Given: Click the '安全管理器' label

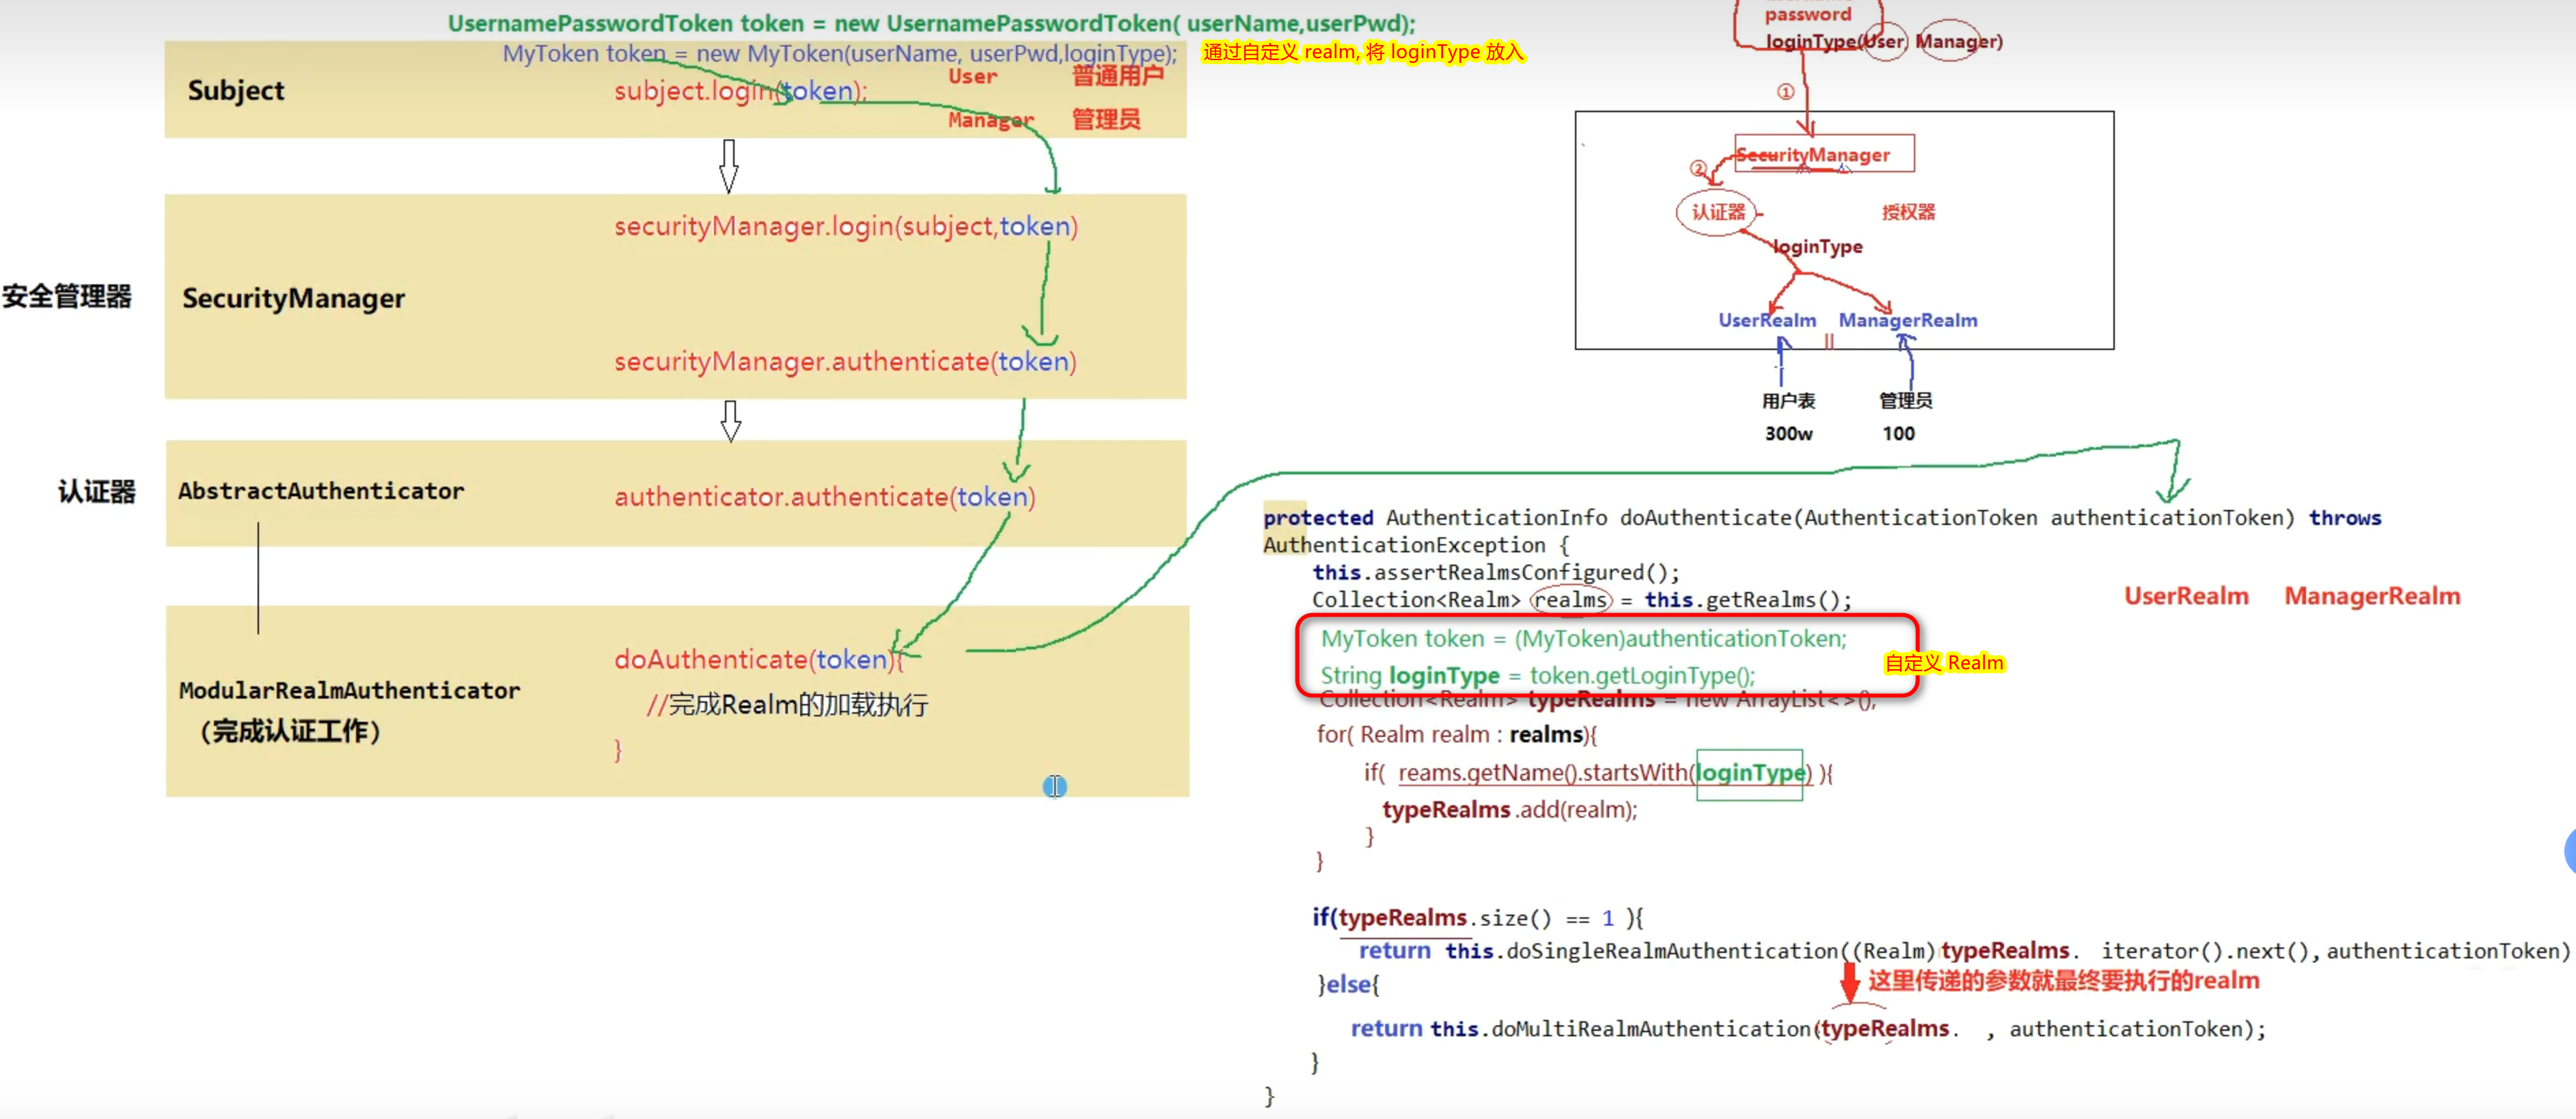Looking at the screenshot, I should coord(67,297).
